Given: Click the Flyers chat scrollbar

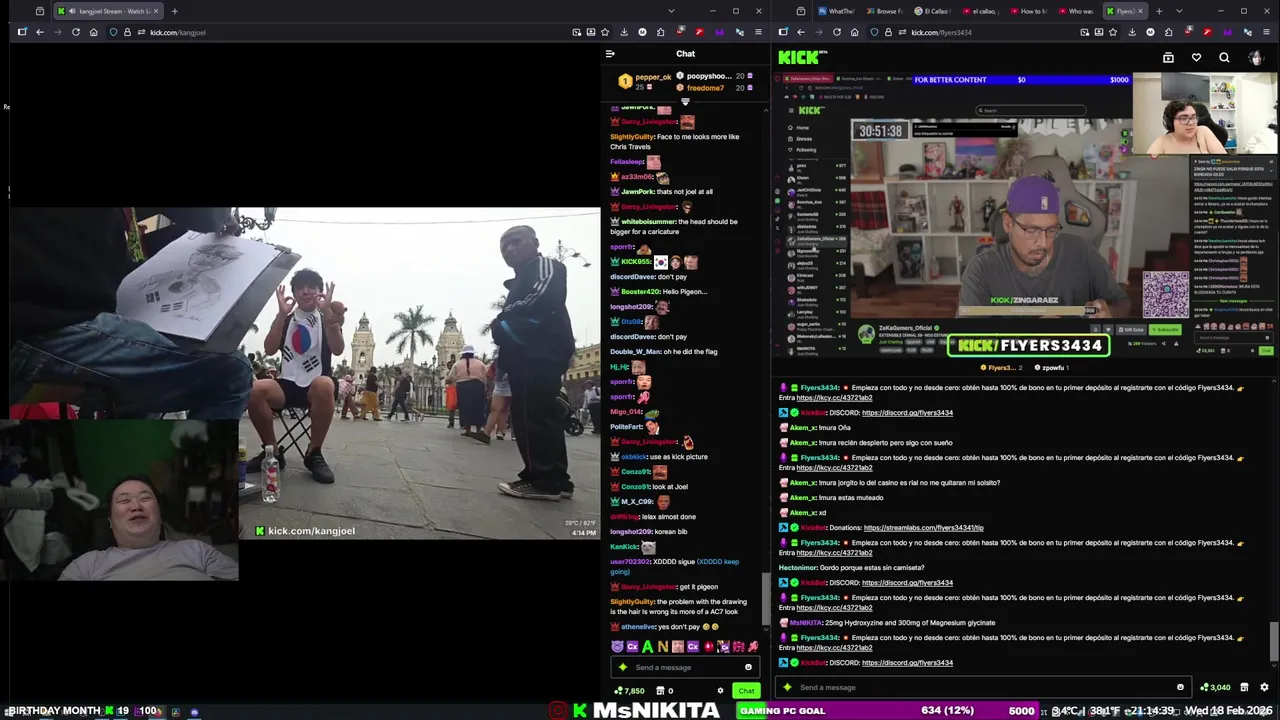Looking at the screenshot, I should coord(1273,640).
